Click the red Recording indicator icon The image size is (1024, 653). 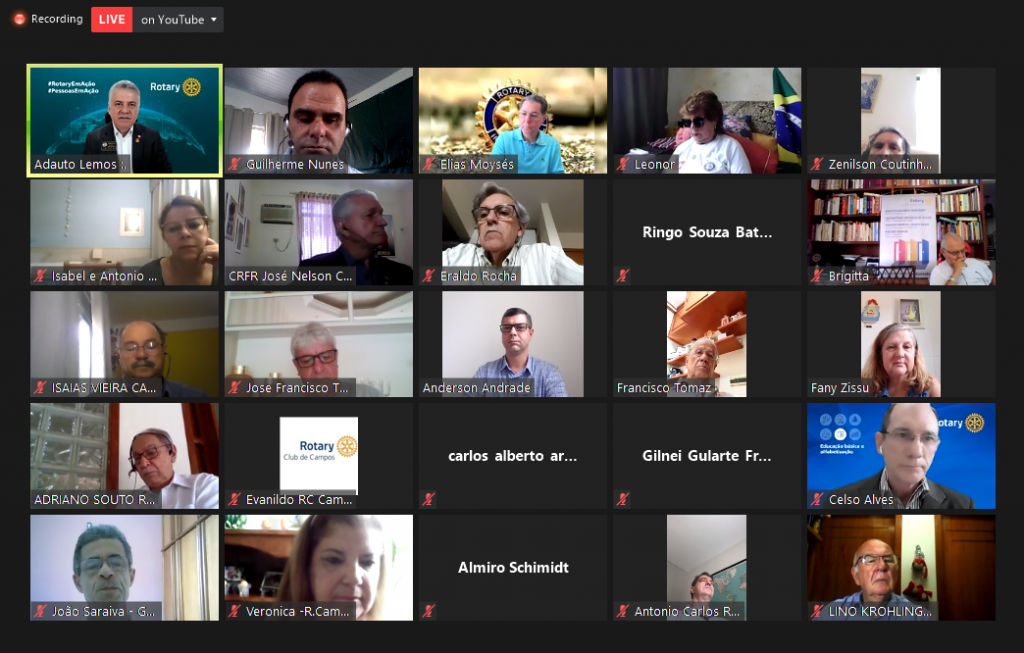click(19, 19)
